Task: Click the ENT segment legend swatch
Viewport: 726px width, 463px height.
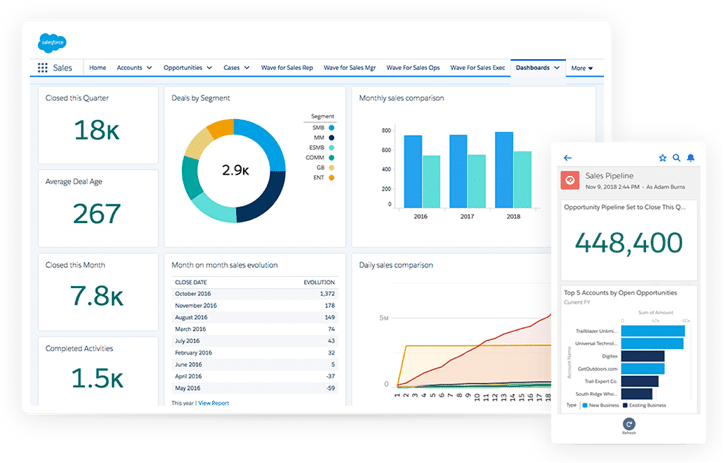Action: tap(331, 178)
